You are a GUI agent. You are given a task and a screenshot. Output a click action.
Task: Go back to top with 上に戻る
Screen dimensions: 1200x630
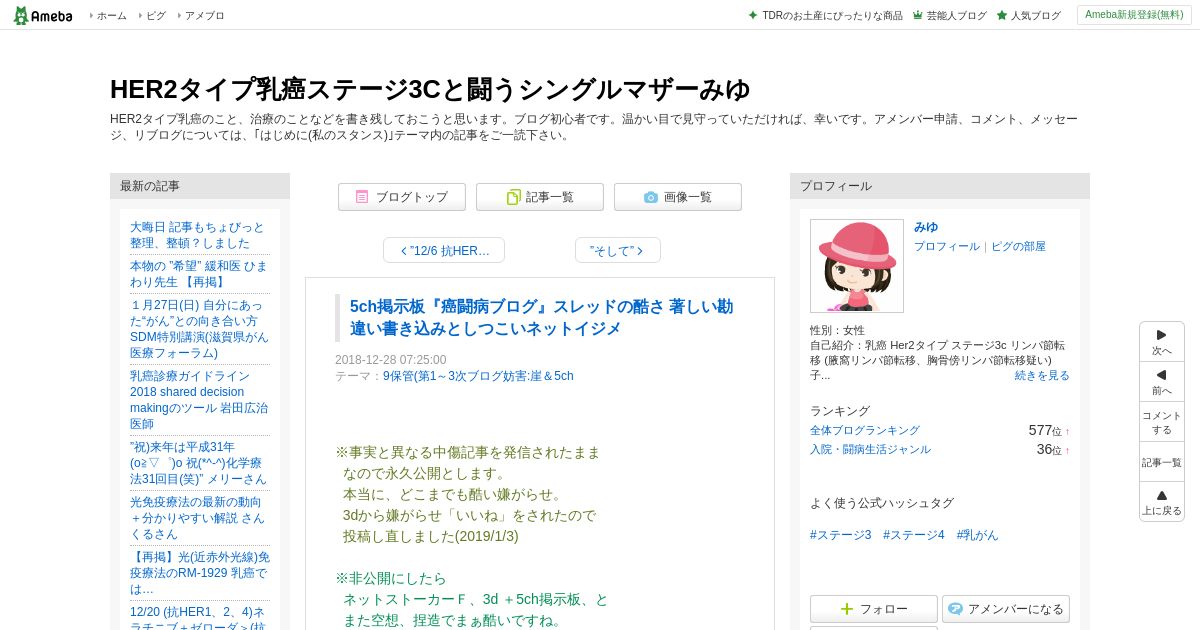tap(1162, 502)
